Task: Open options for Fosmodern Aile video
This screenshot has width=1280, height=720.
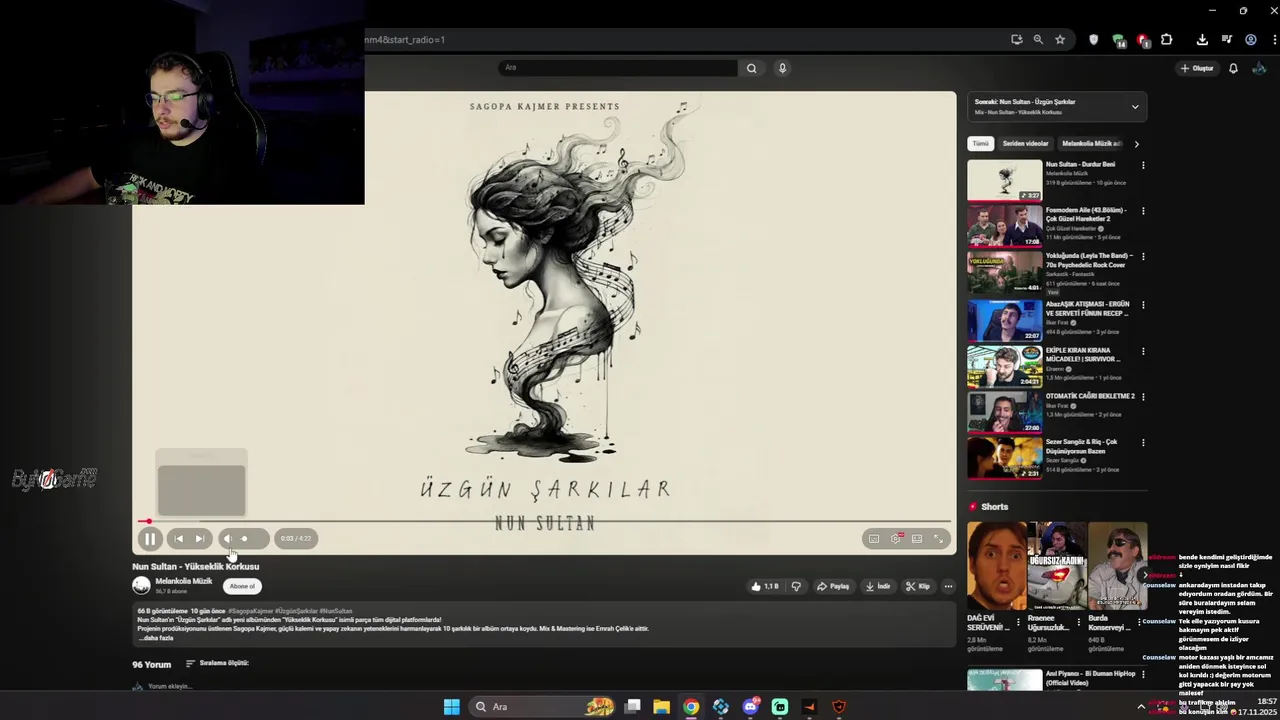Action: 1143,212
